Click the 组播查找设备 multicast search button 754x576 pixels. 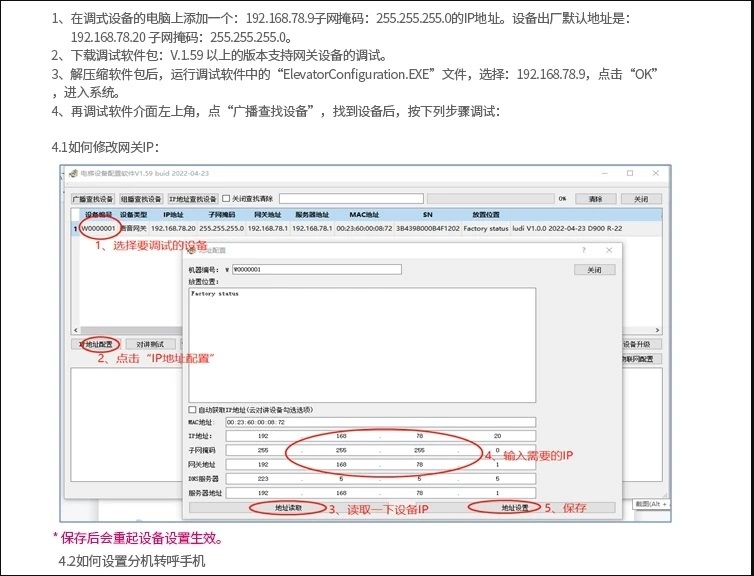pyautogui.click(x=141, y=199)
